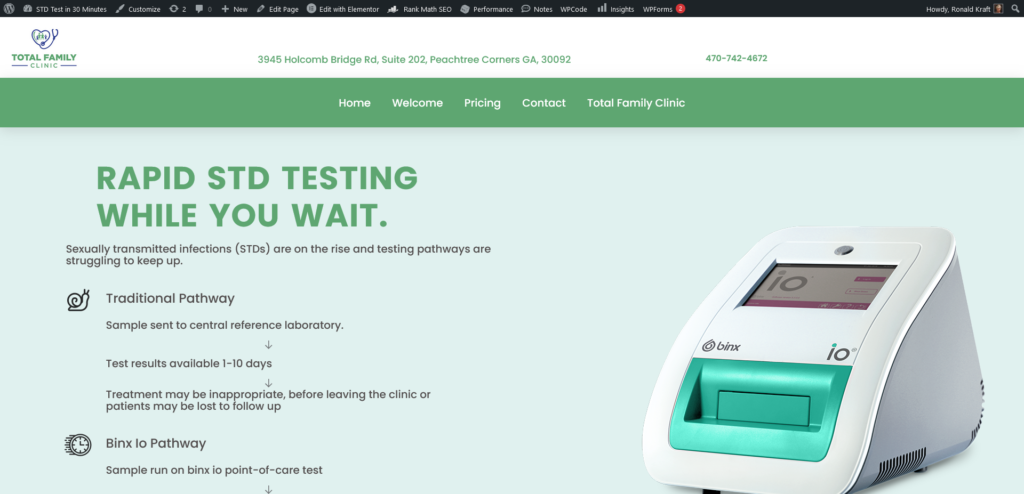Launch Edit with Elementor
The height and width of the screenshot is (494, 1024).
tap(343, 9)
